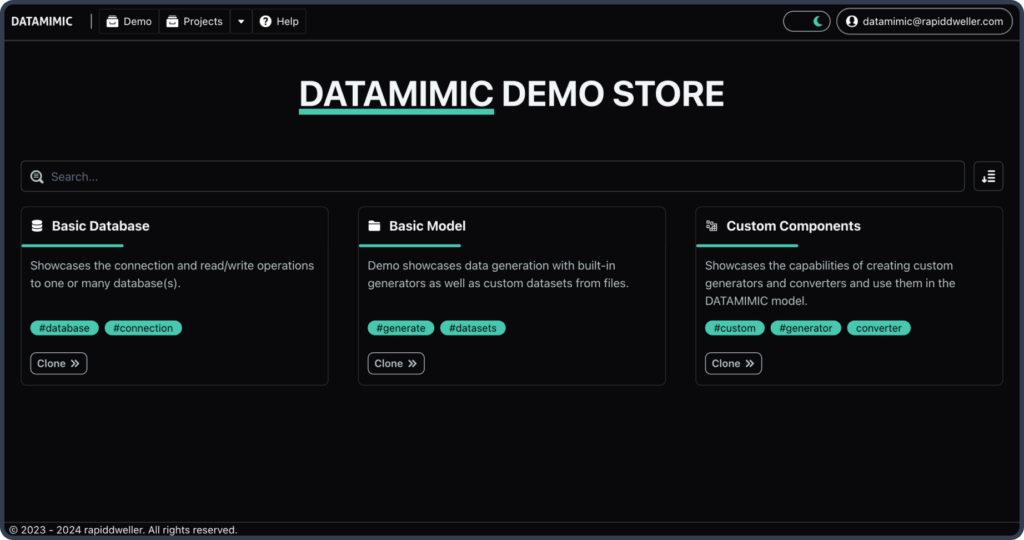Select the #generate tag
Image resolution: width=1024 pixels, height=540 pixels.
pyautogui.click(x=400, y=328)
